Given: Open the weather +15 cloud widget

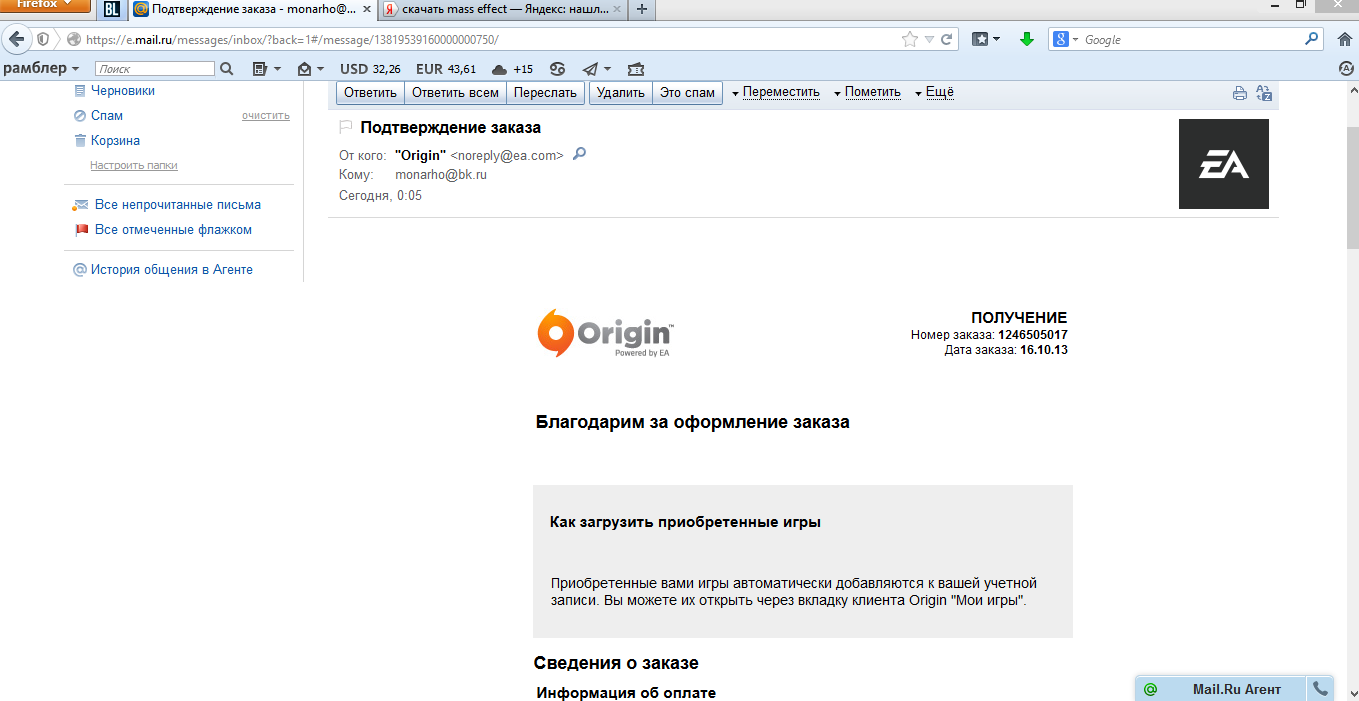Looking at the screenshot, I should tap(513, 69).
